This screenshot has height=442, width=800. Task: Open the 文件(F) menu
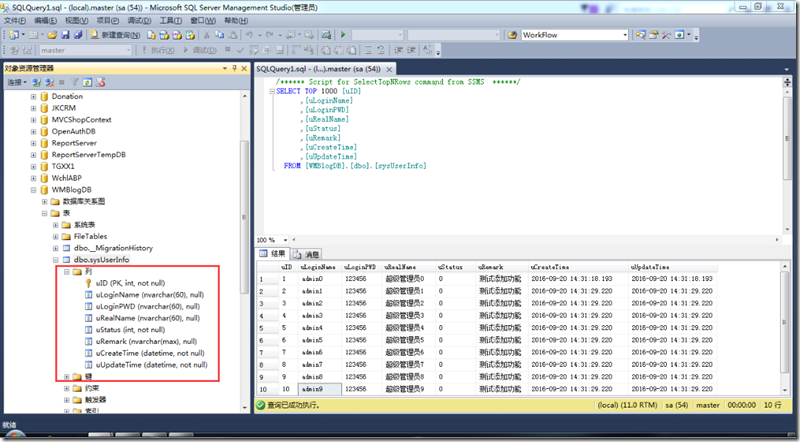pos(15,20)
